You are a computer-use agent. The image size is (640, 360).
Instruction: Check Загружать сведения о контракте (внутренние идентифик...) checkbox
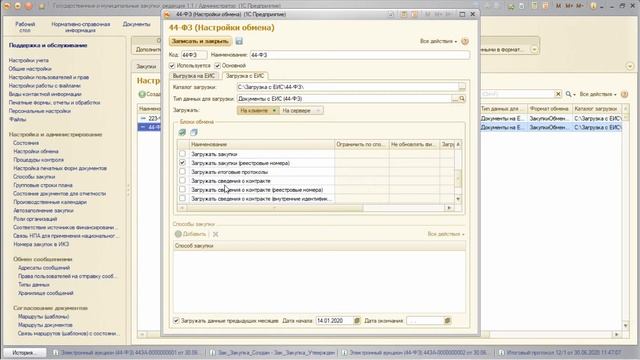(182, 198)
